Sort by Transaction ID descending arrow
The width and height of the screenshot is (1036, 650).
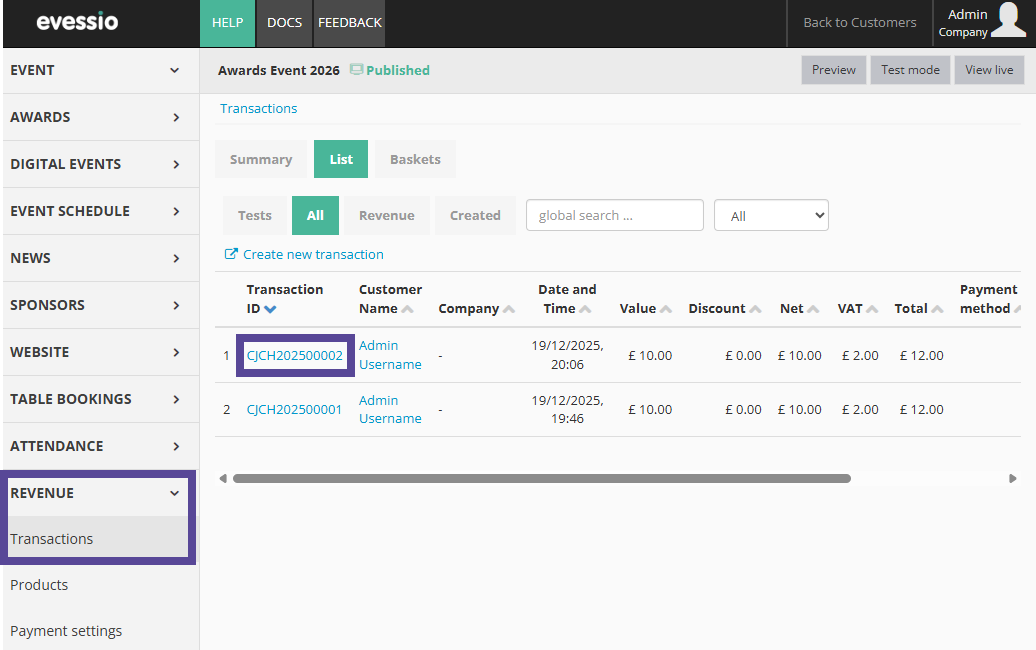270,308
